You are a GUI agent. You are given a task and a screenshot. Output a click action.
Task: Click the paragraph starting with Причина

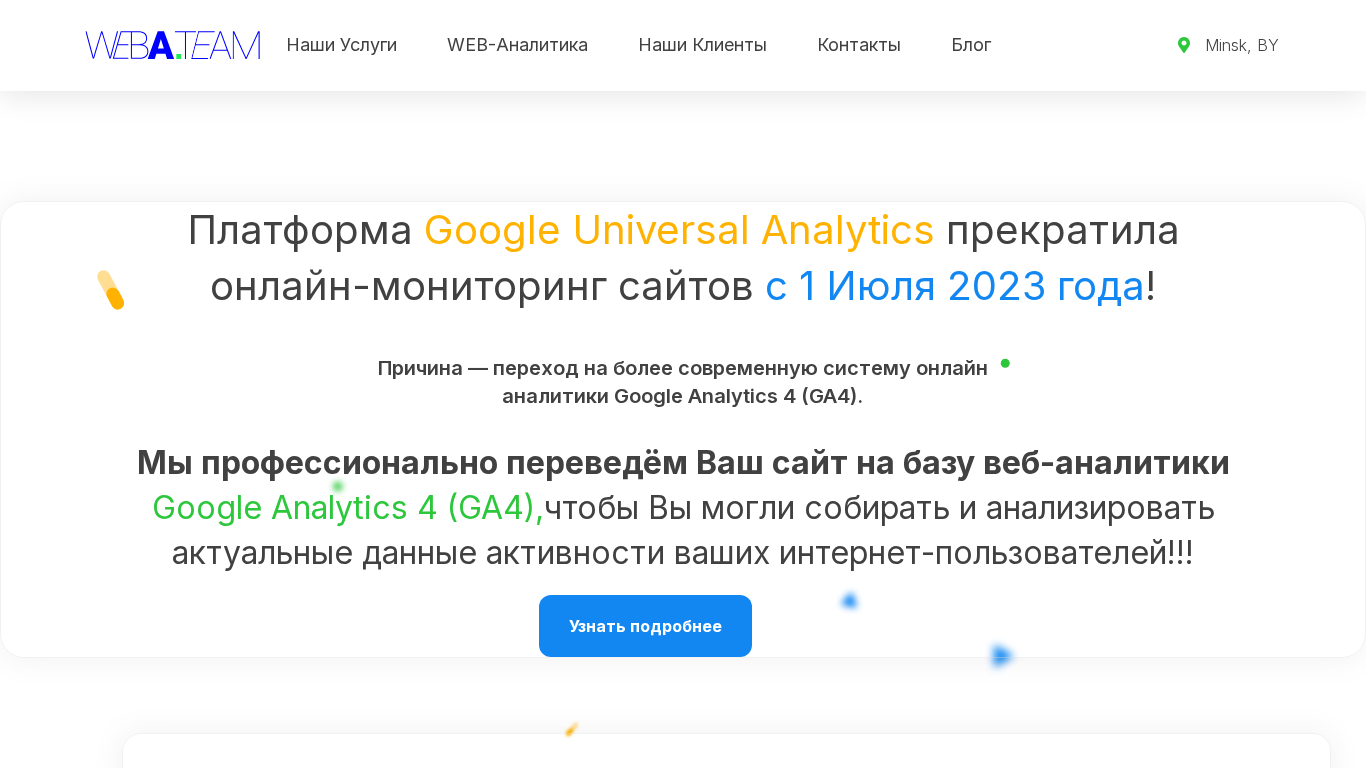(682, 382)
